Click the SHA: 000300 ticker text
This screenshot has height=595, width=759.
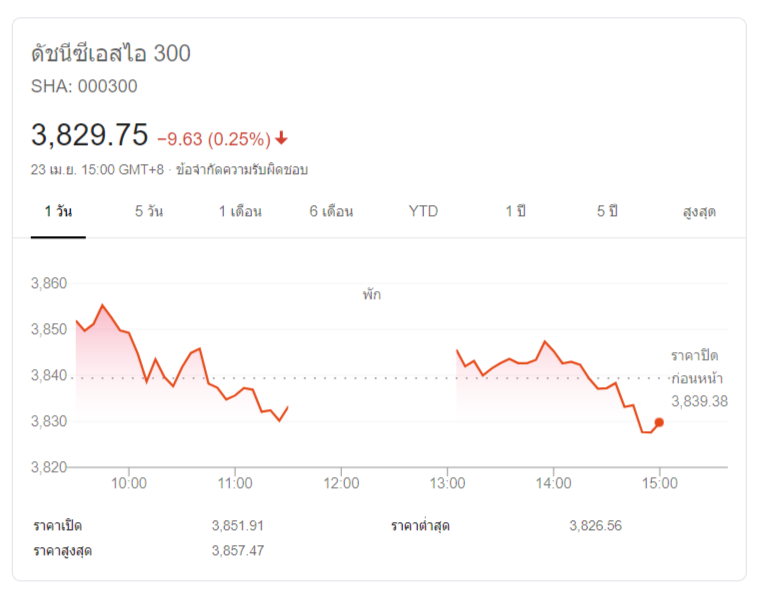coord(84,87)
